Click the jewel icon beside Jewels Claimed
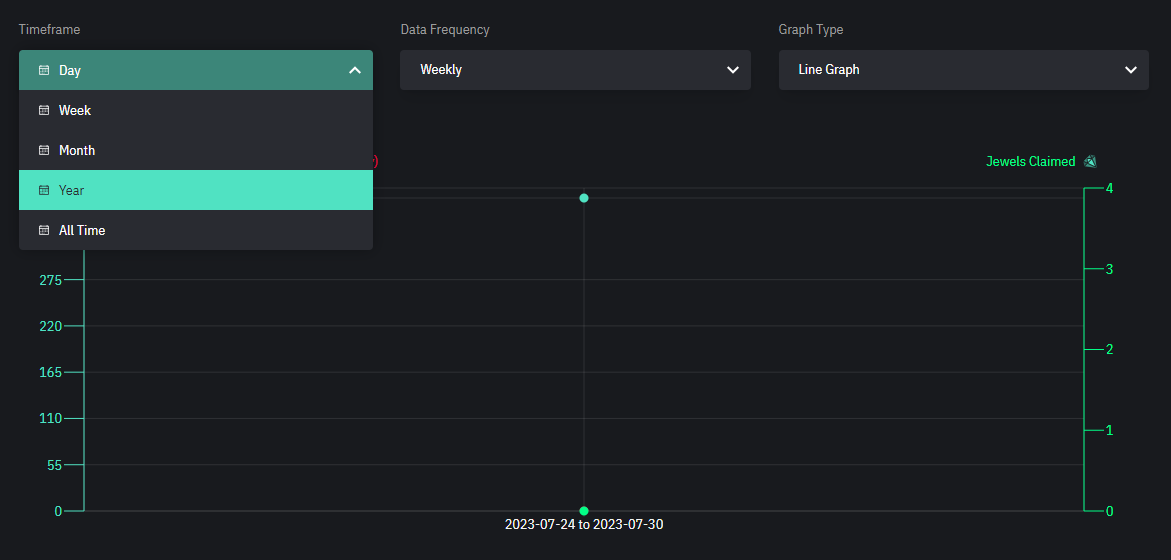The height and width of the screenshot is (560, 1171). tap(1090, 161)
